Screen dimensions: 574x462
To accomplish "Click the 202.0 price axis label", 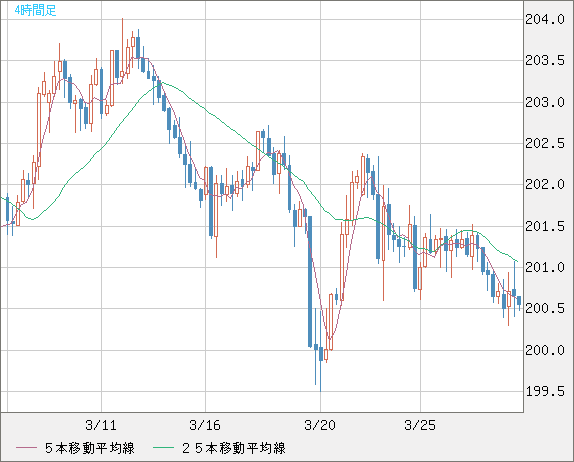I will tap(545, 185).
